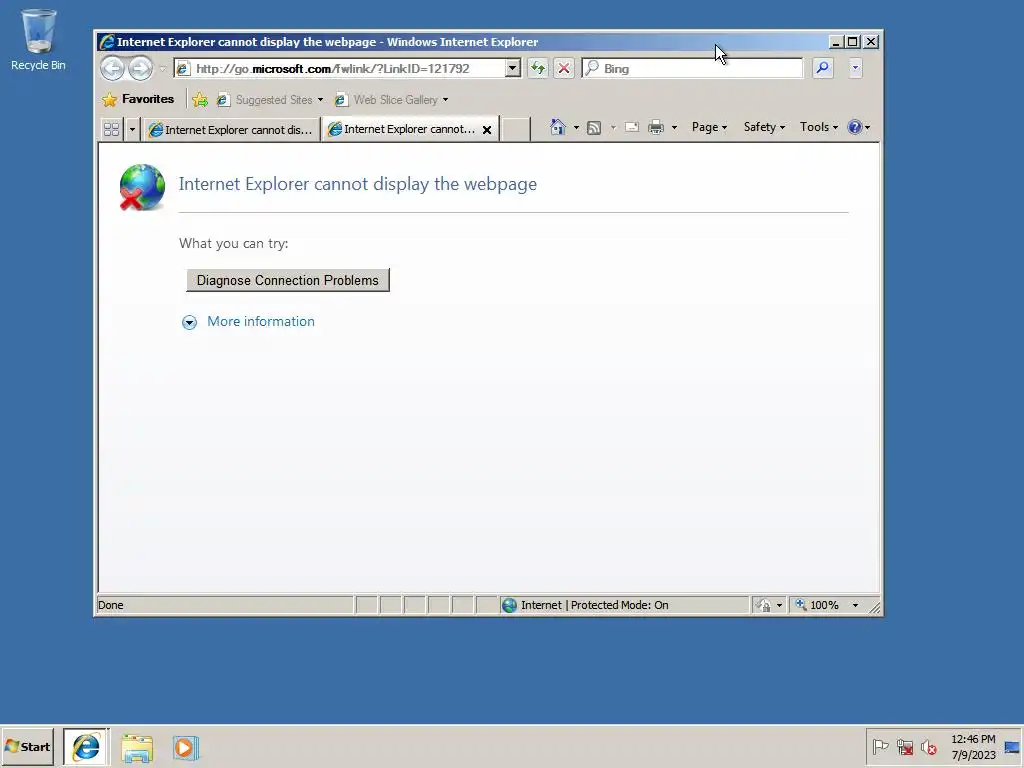This screenshot has width=1024, height=768.
Task: Click the security lock status icon
Action: point(763,605)
